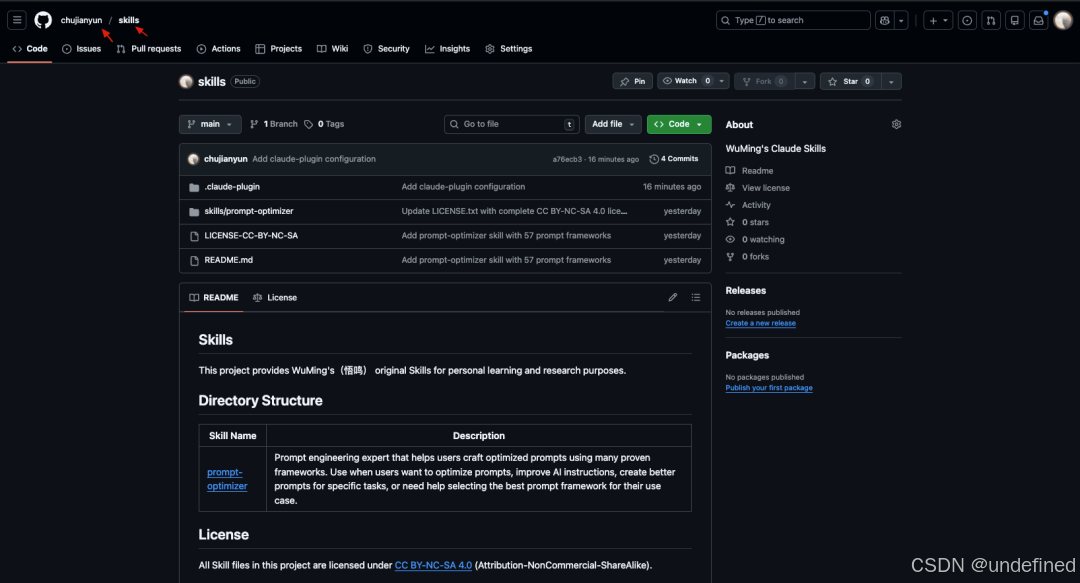This screenshot has width=1080, height=583.
Task: Open the main branch selector dropdown
Action: tap(210, 124)
